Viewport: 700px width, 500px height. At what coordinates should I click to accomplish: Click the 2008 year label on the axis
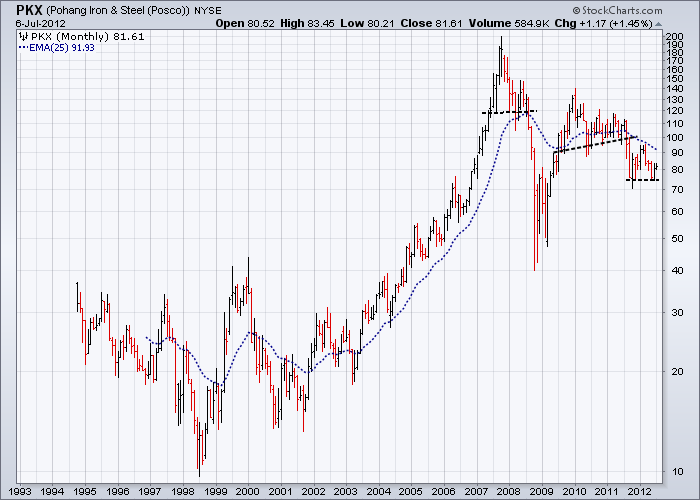[509, 492]
